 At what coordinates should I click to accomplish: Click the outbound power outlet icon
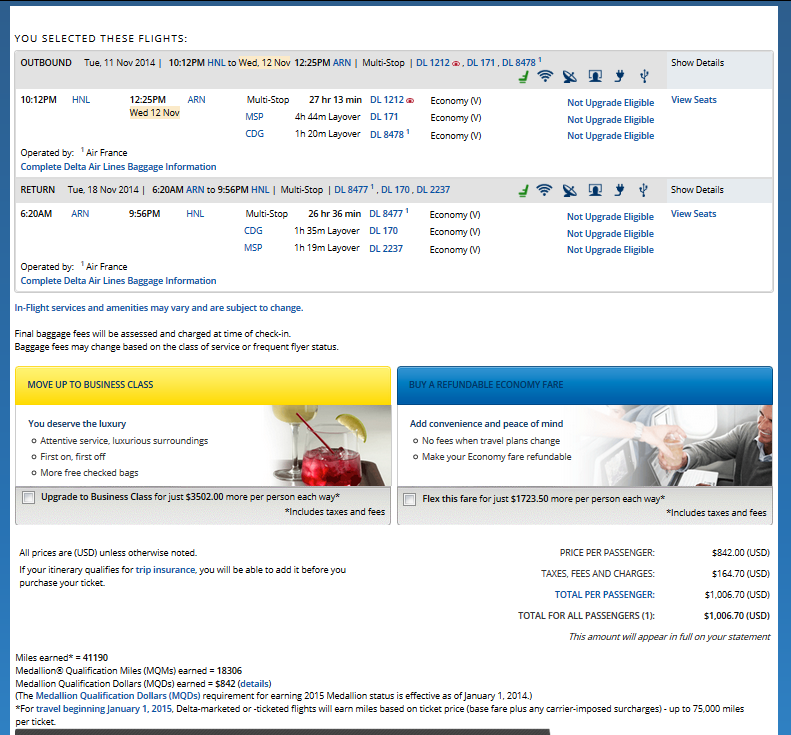620,76
